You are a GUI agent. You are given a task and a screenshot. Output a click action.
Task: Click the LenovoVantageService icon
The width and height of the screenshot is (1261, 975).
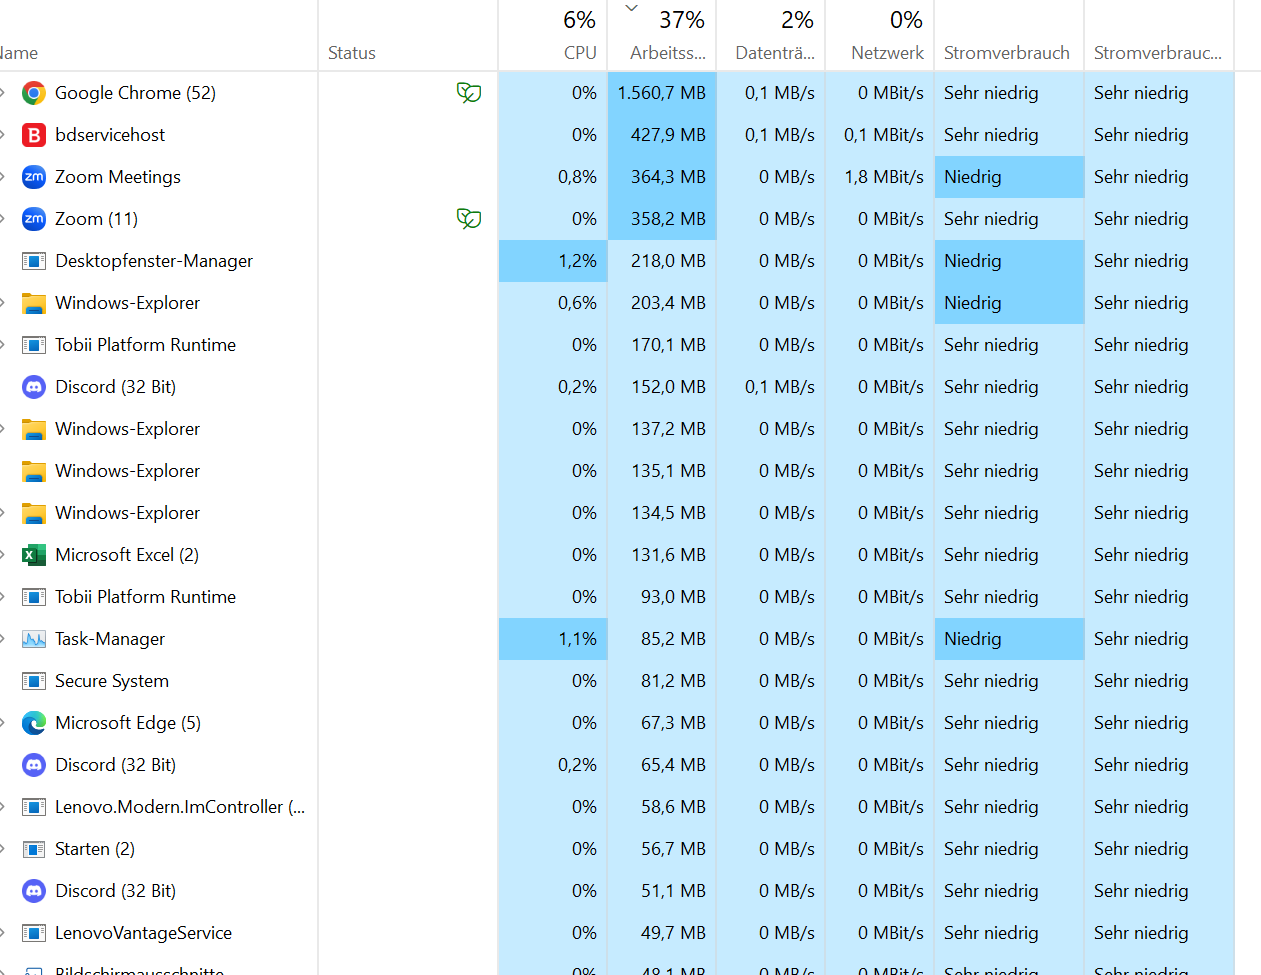pos(34,933)
